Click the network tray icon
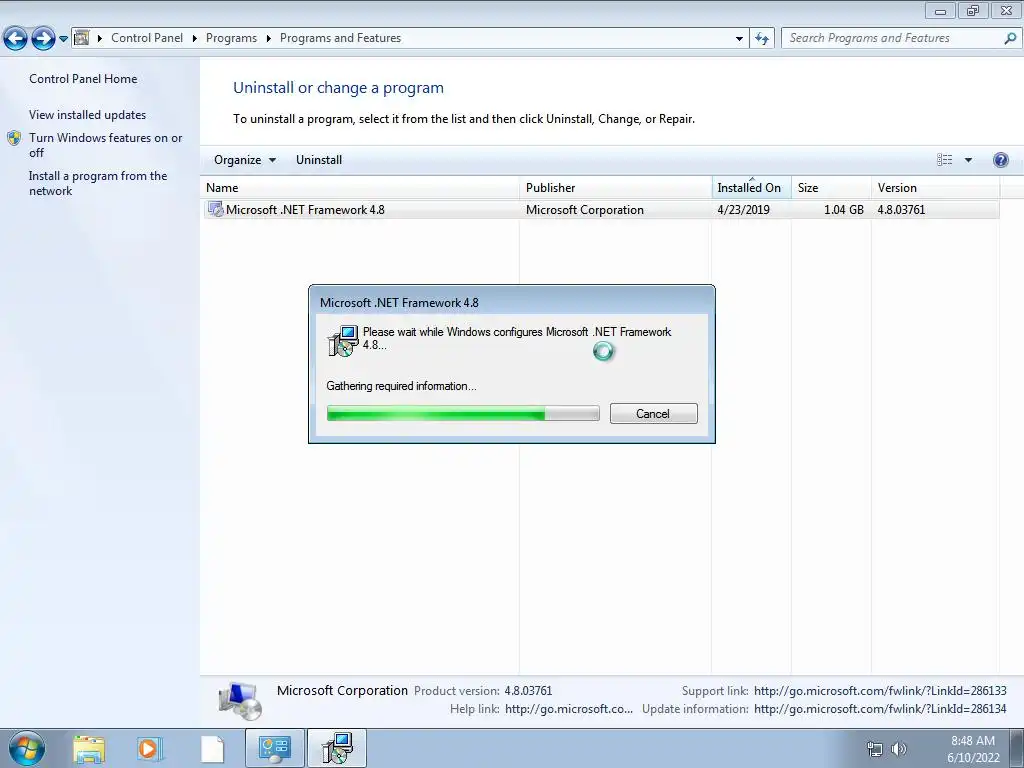 (x=874, y=749)
